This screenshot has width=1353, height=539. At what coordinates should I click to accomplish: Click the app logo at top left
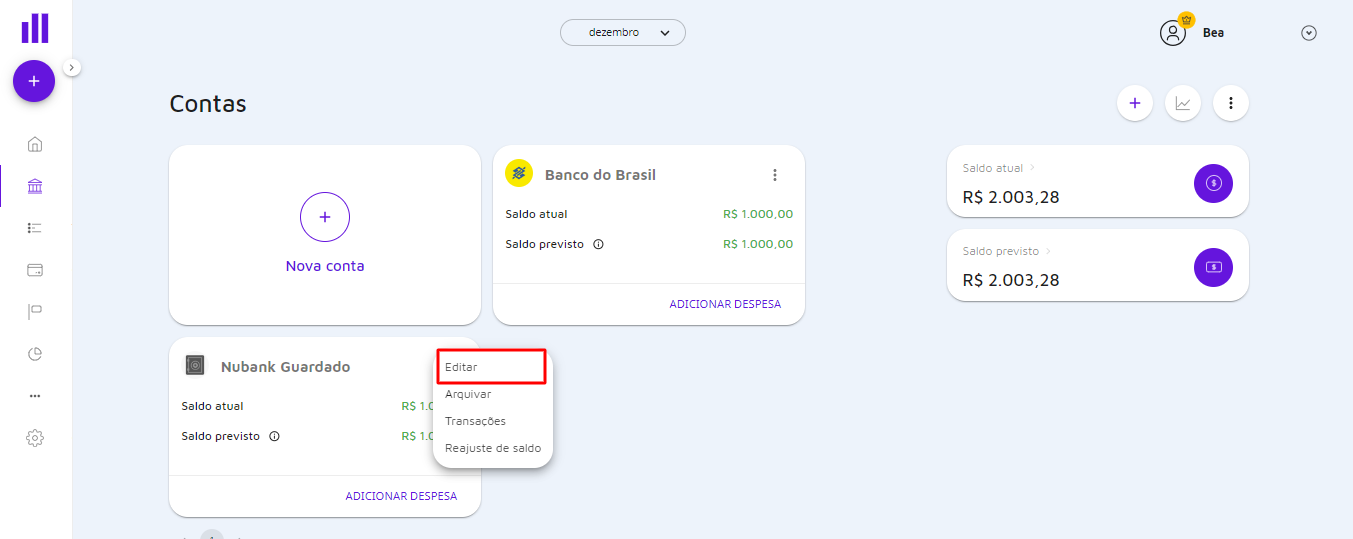coord(35,28)
